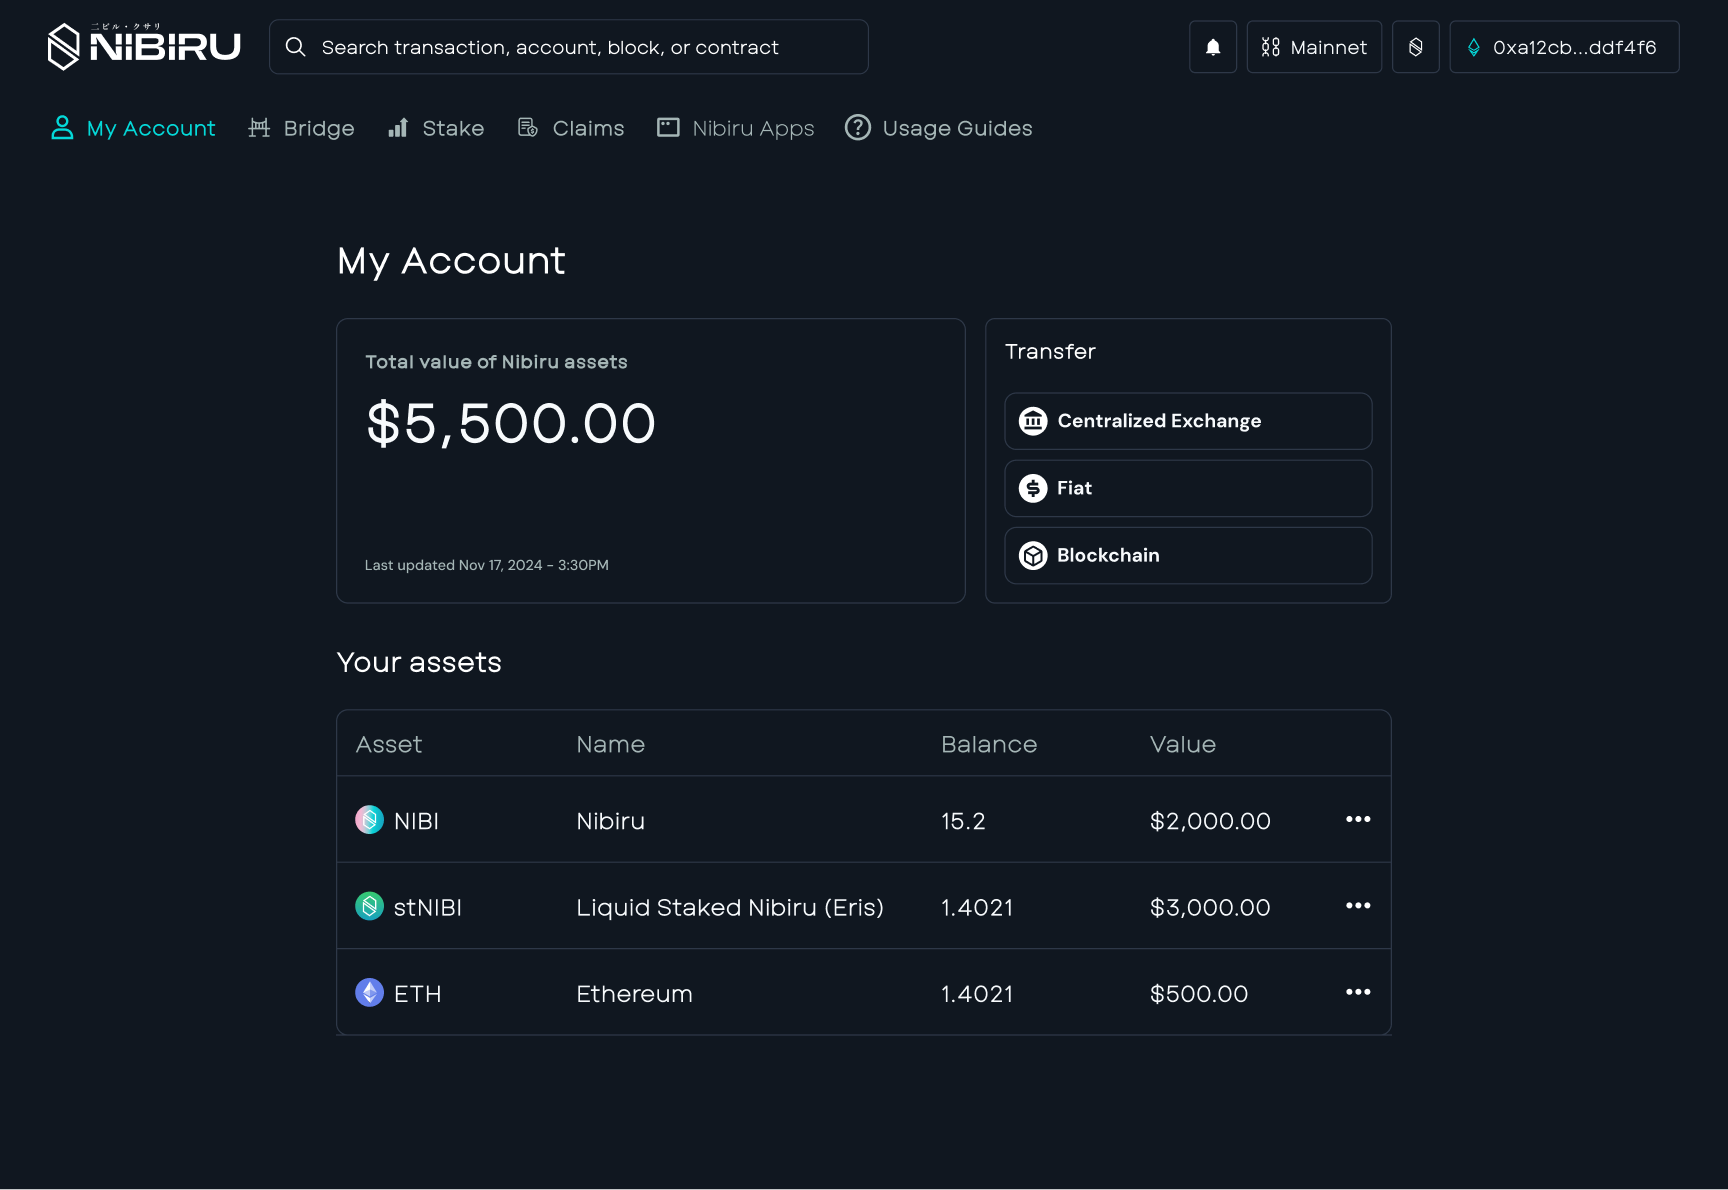Open the Claims tab

[x=571, y=128]
